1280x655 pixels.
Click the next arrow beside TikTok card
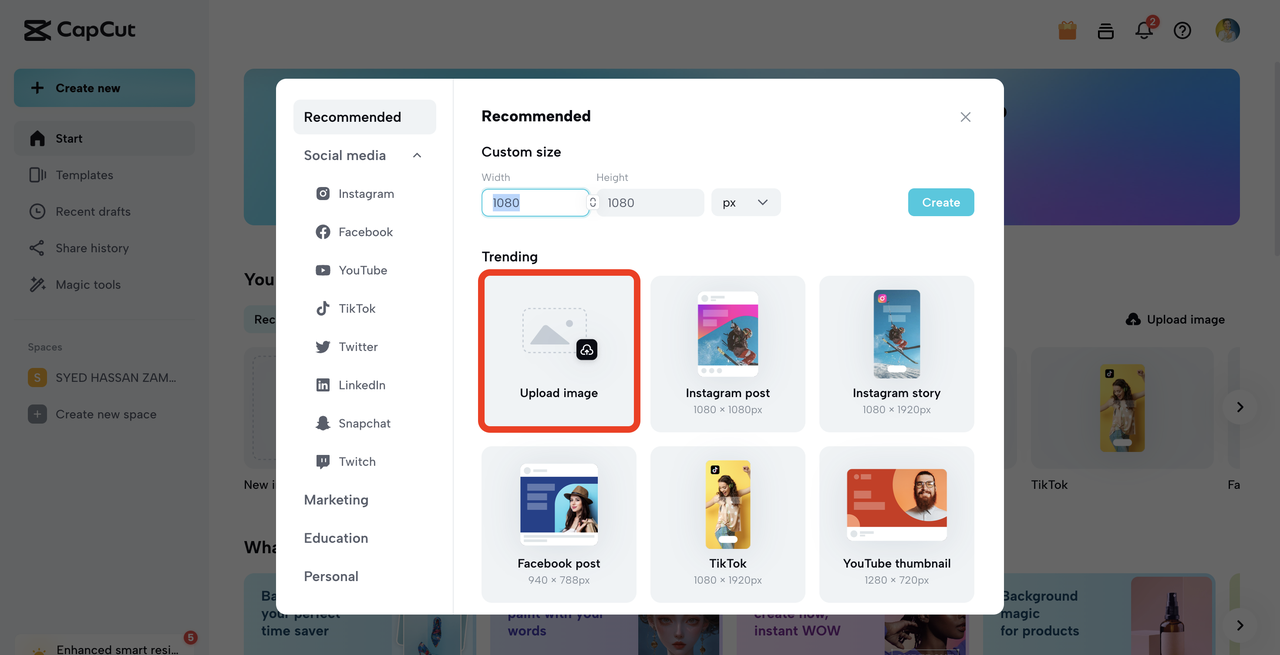click(x=1240, y=407)
